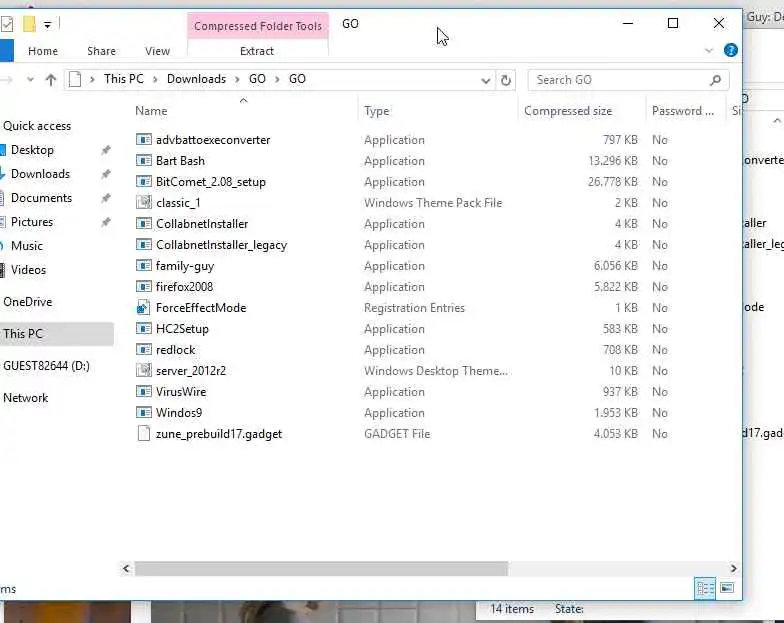The image size is (784, 623).
Task: Click the Registration Entries type cell
Action: click(414, 308)
